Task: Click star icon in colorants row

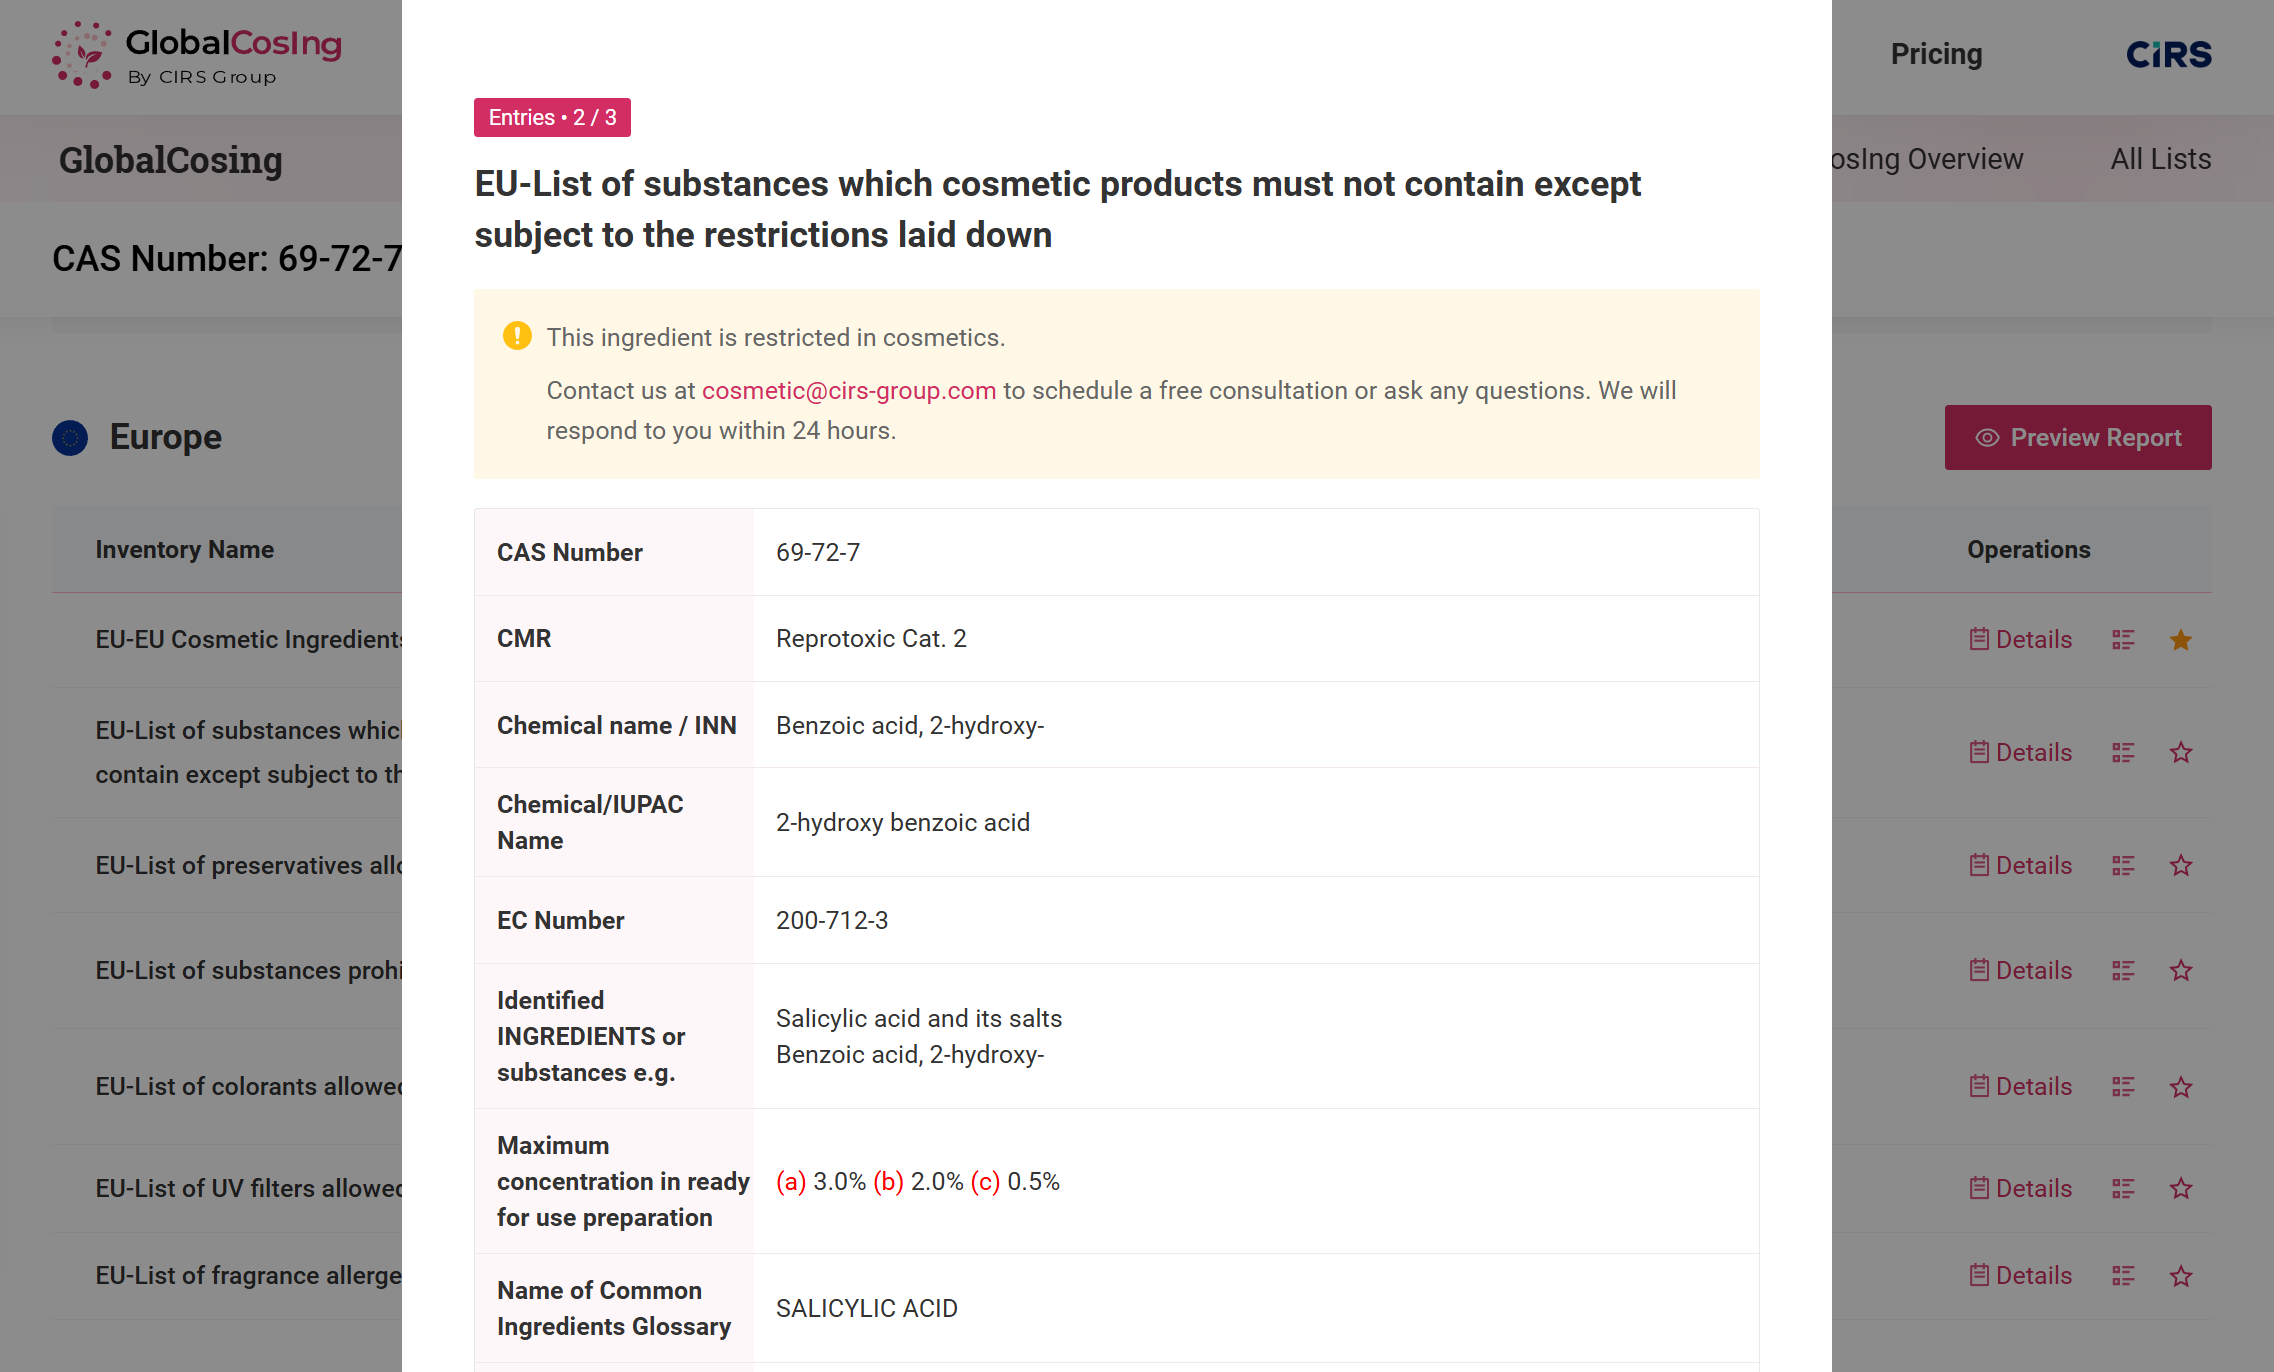Action: point(2181,1087)
